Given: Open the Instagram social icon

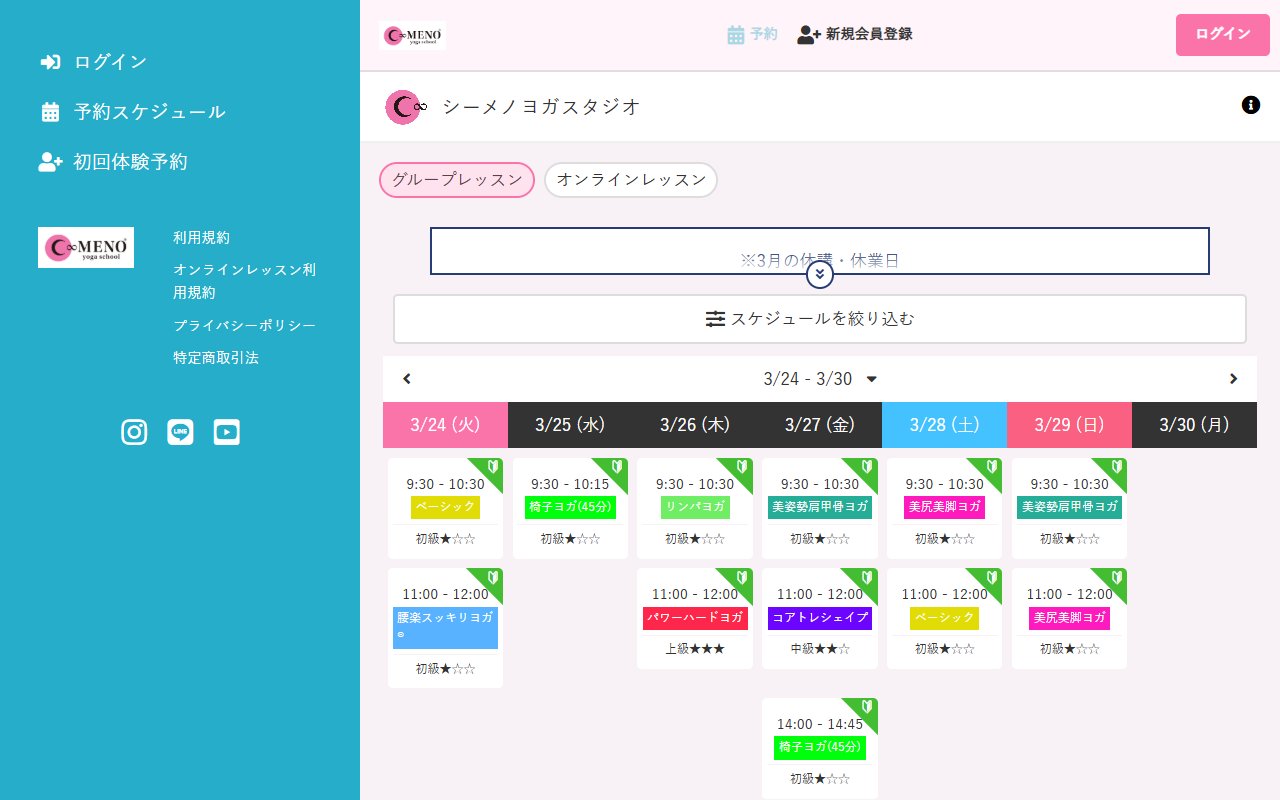Looking at the screenshot, I should [134, 431].
